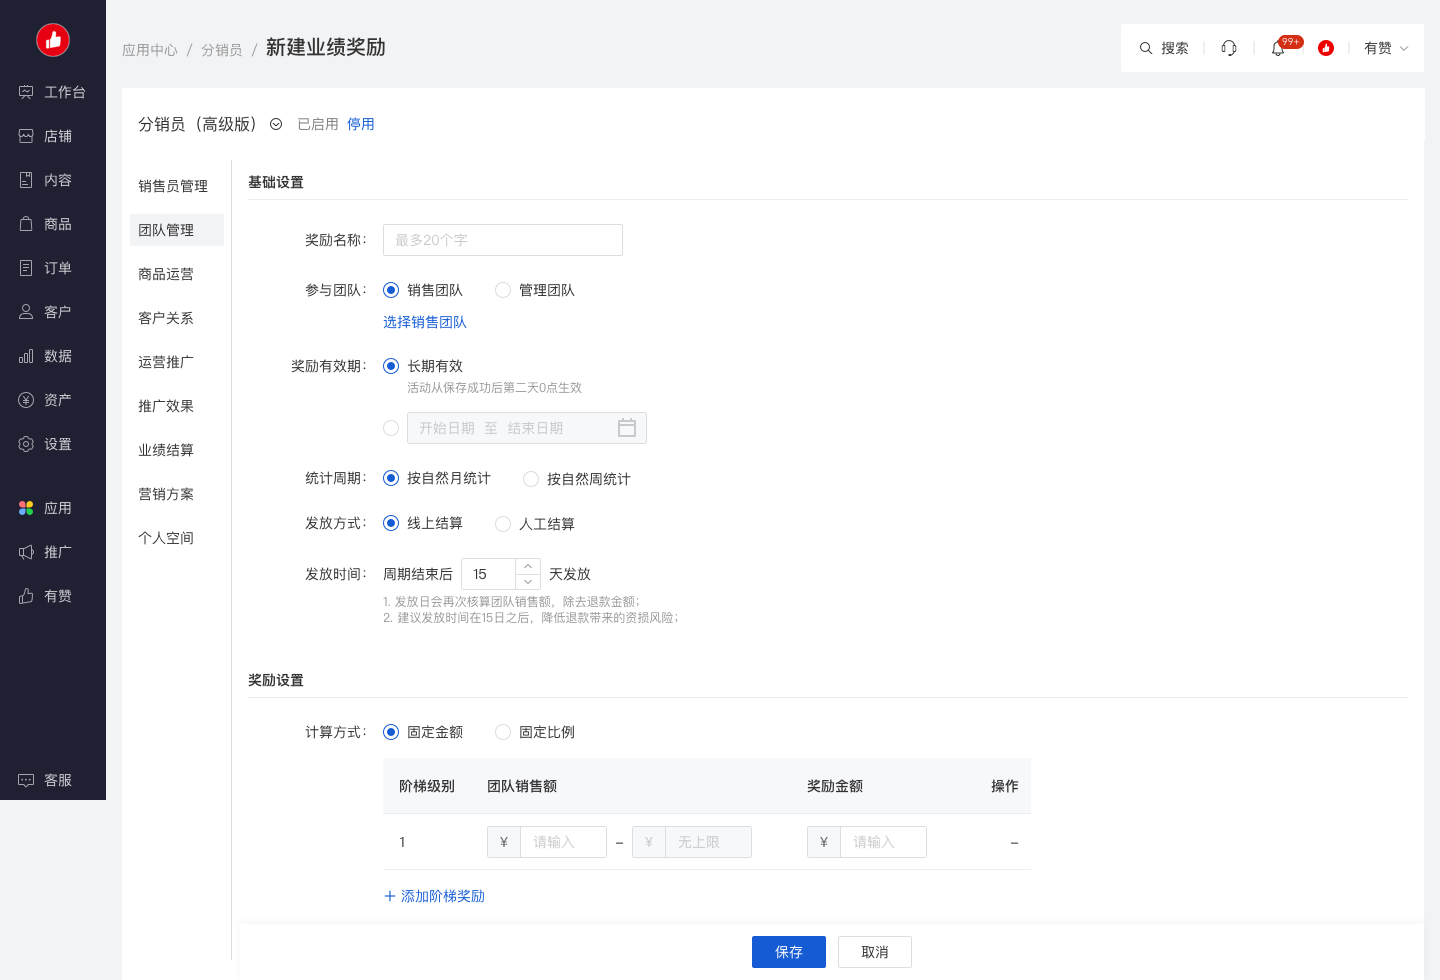Screen dimensions: 1440x980
Task: Click the Youzan red thumbs-up logo
Action: coord(53,40)
